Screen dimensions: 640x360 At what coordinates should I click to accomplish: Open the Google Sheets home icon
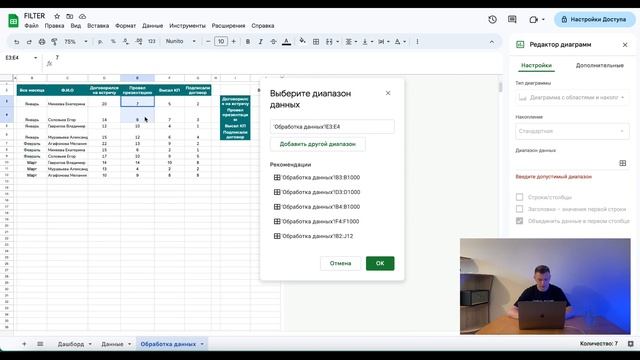[x=13, y=20]
